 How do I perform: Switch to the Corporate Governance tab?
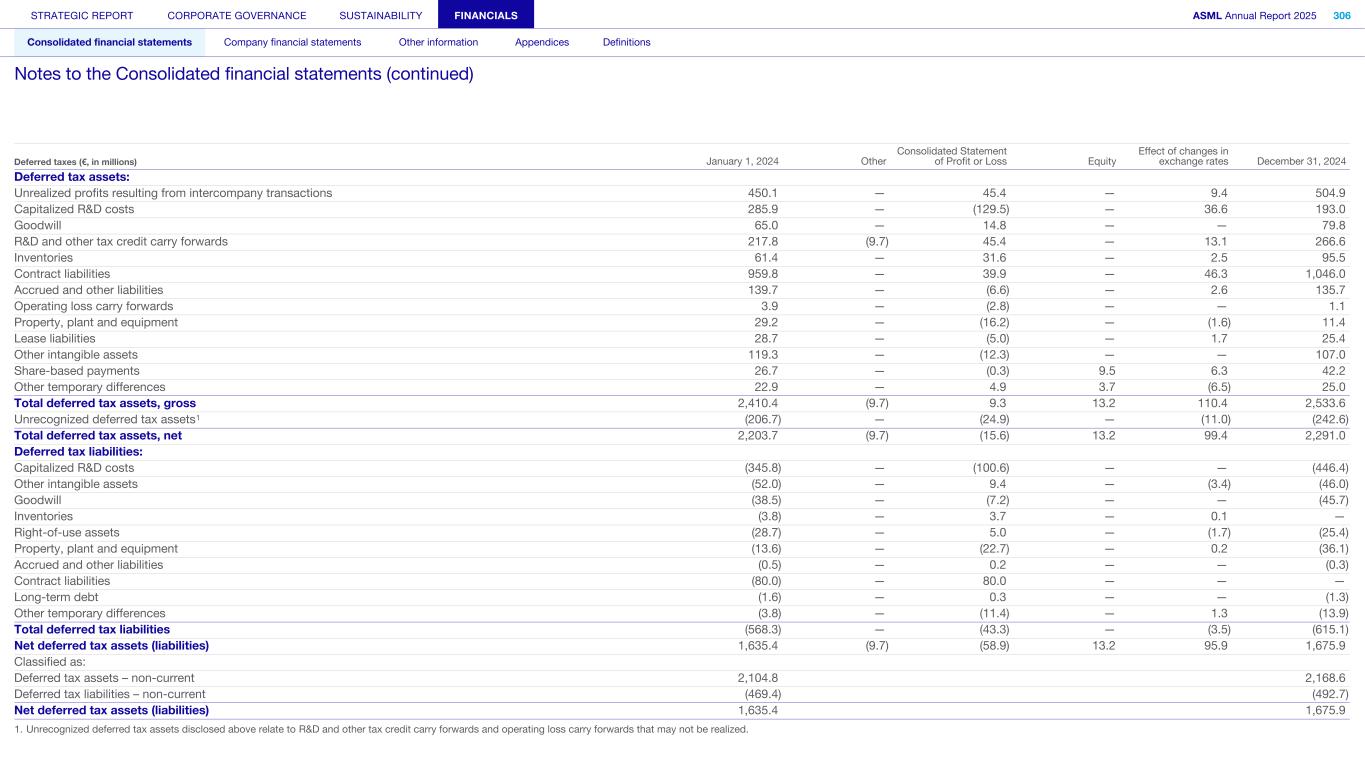pyautogui.click(x=237, y=16)
